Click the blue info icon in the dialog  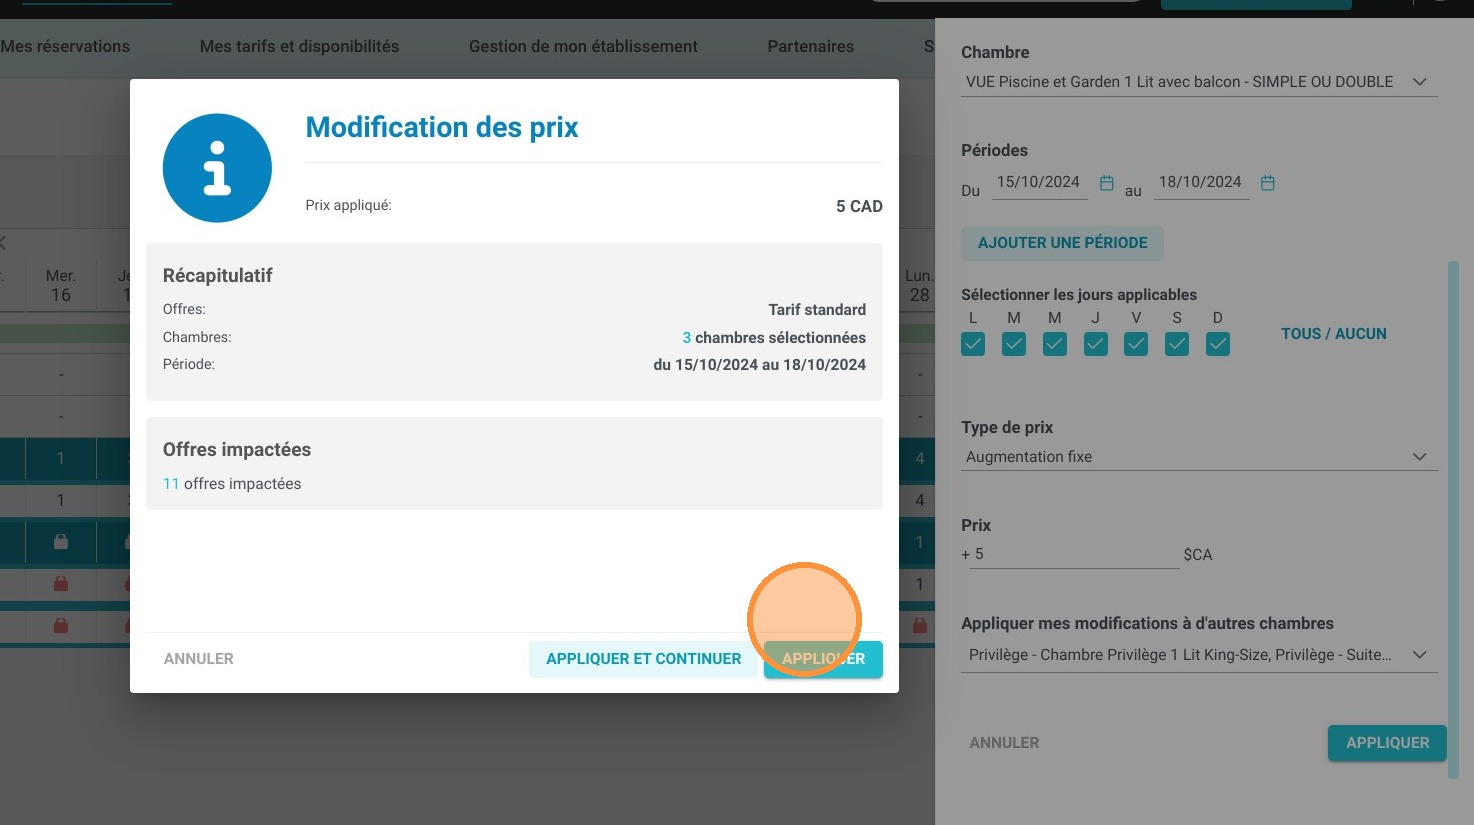(217, 168)
